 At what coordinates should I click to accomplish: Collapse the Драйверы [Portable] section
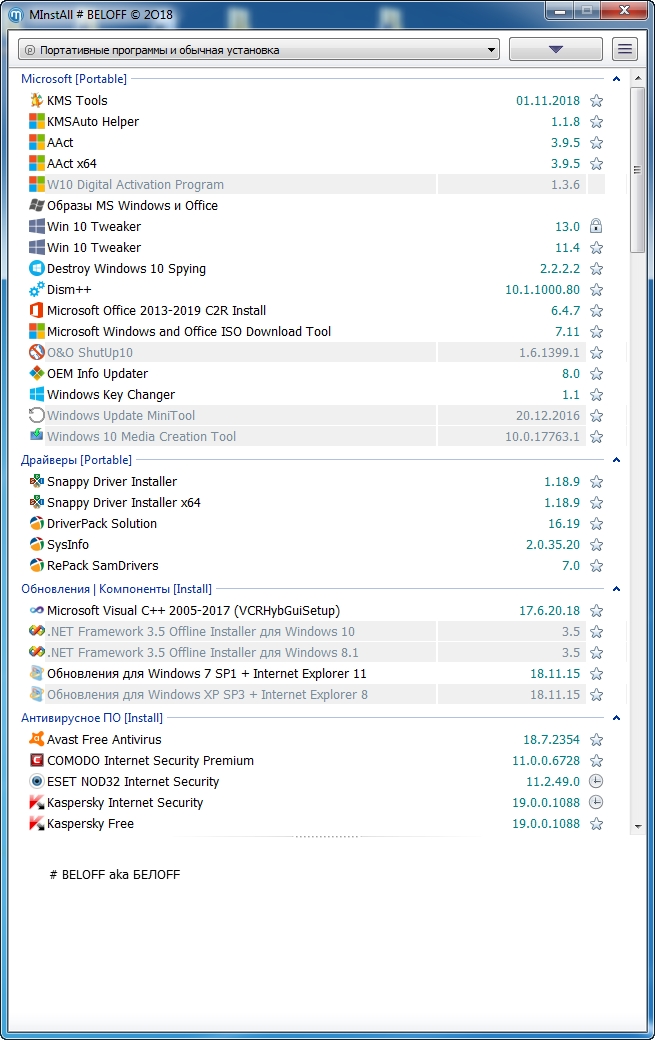click(617, 461)
